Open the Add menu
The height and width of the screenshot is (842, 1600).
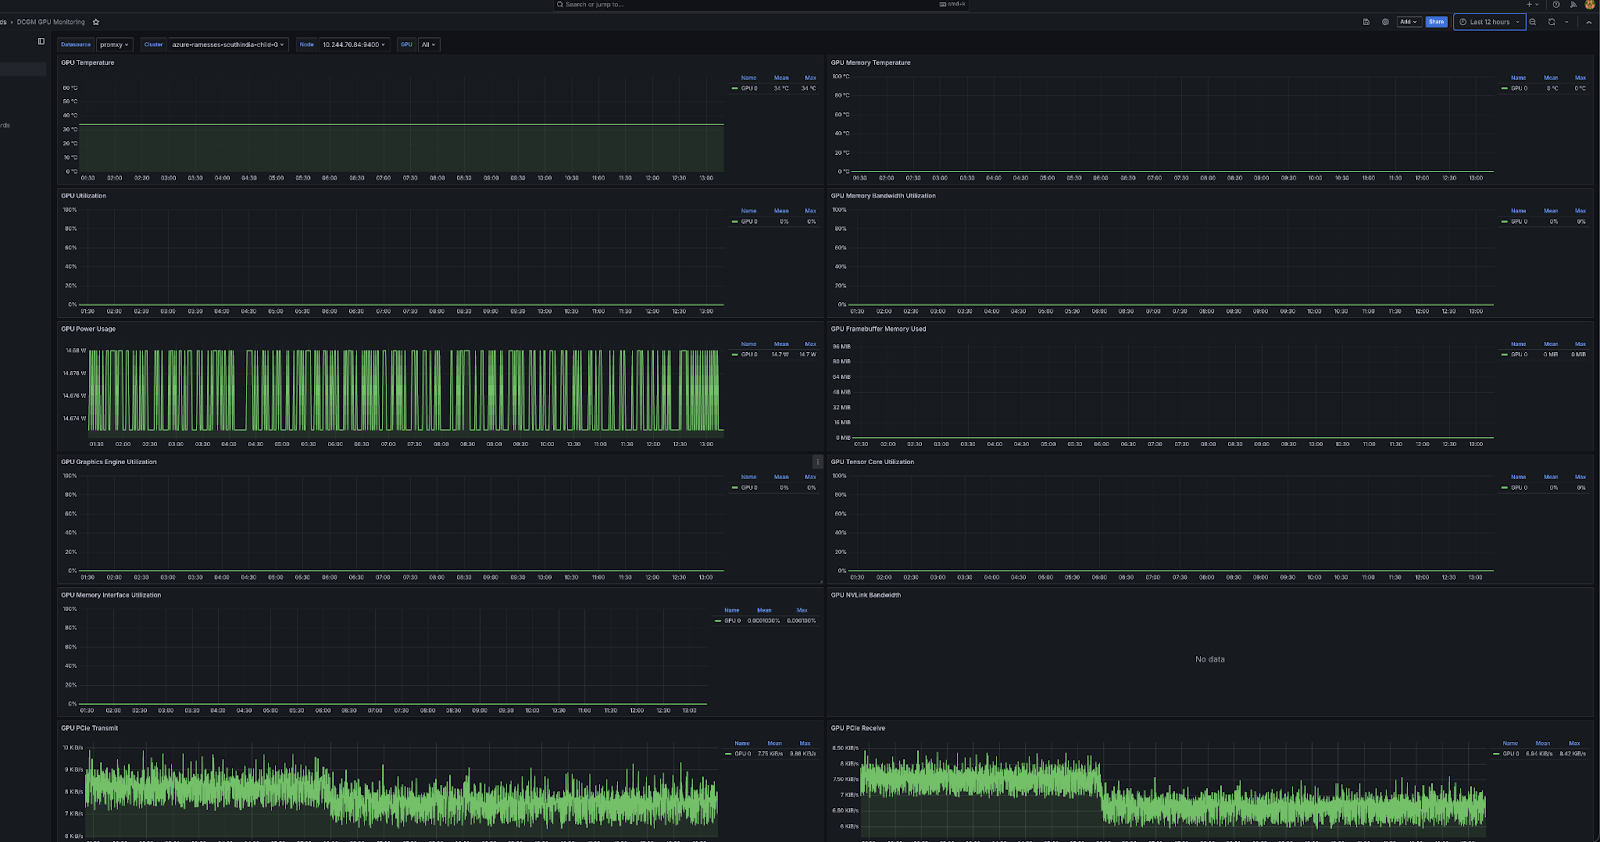tap(1408, 22)
